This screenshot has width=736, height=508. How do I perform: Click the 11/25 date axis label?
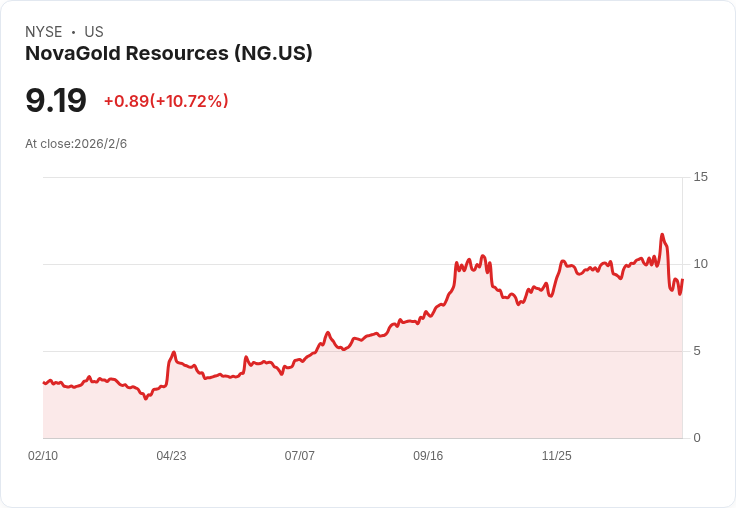[x=557, y=456]
